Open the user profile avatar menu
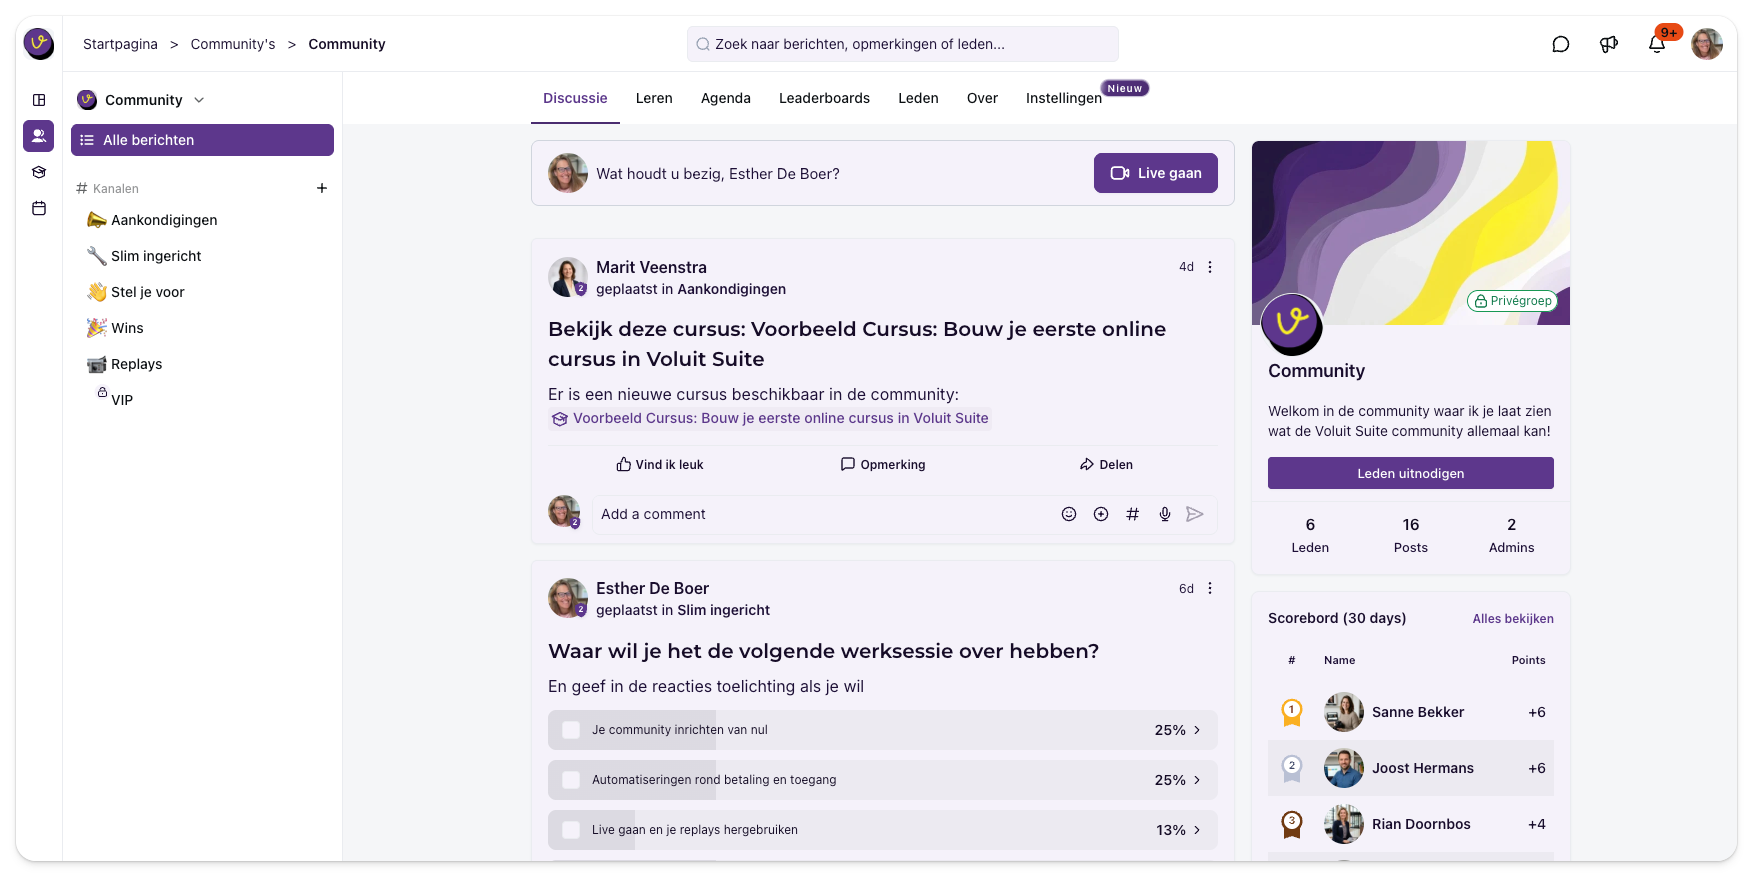Screen dimensions: 1753x877 1707,44
